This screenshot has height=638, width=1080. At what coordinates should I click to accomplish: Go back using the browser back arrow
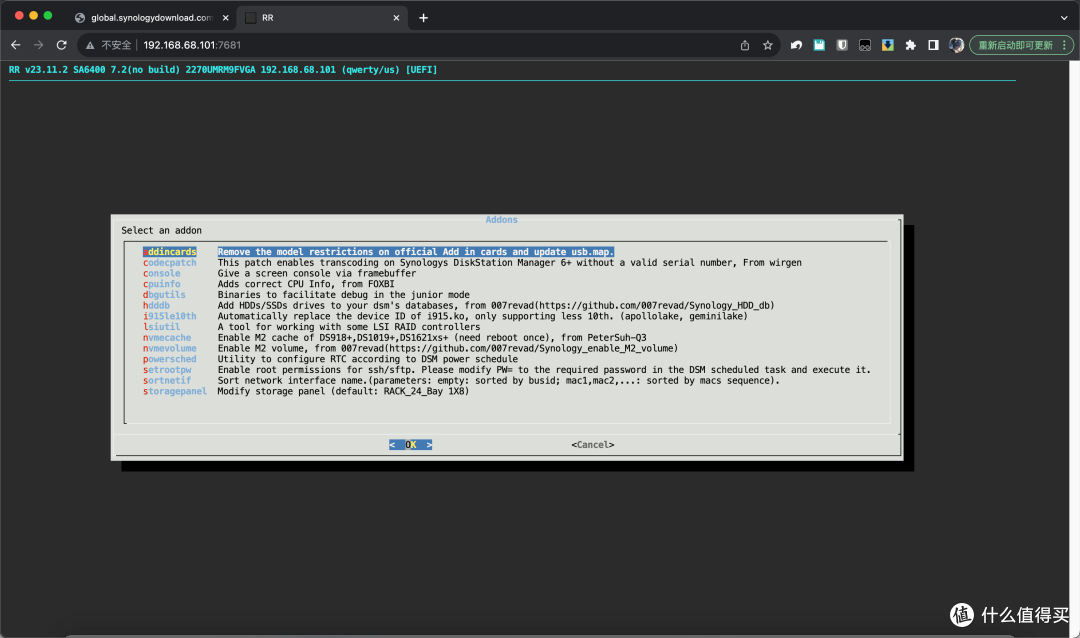[15, 45]
